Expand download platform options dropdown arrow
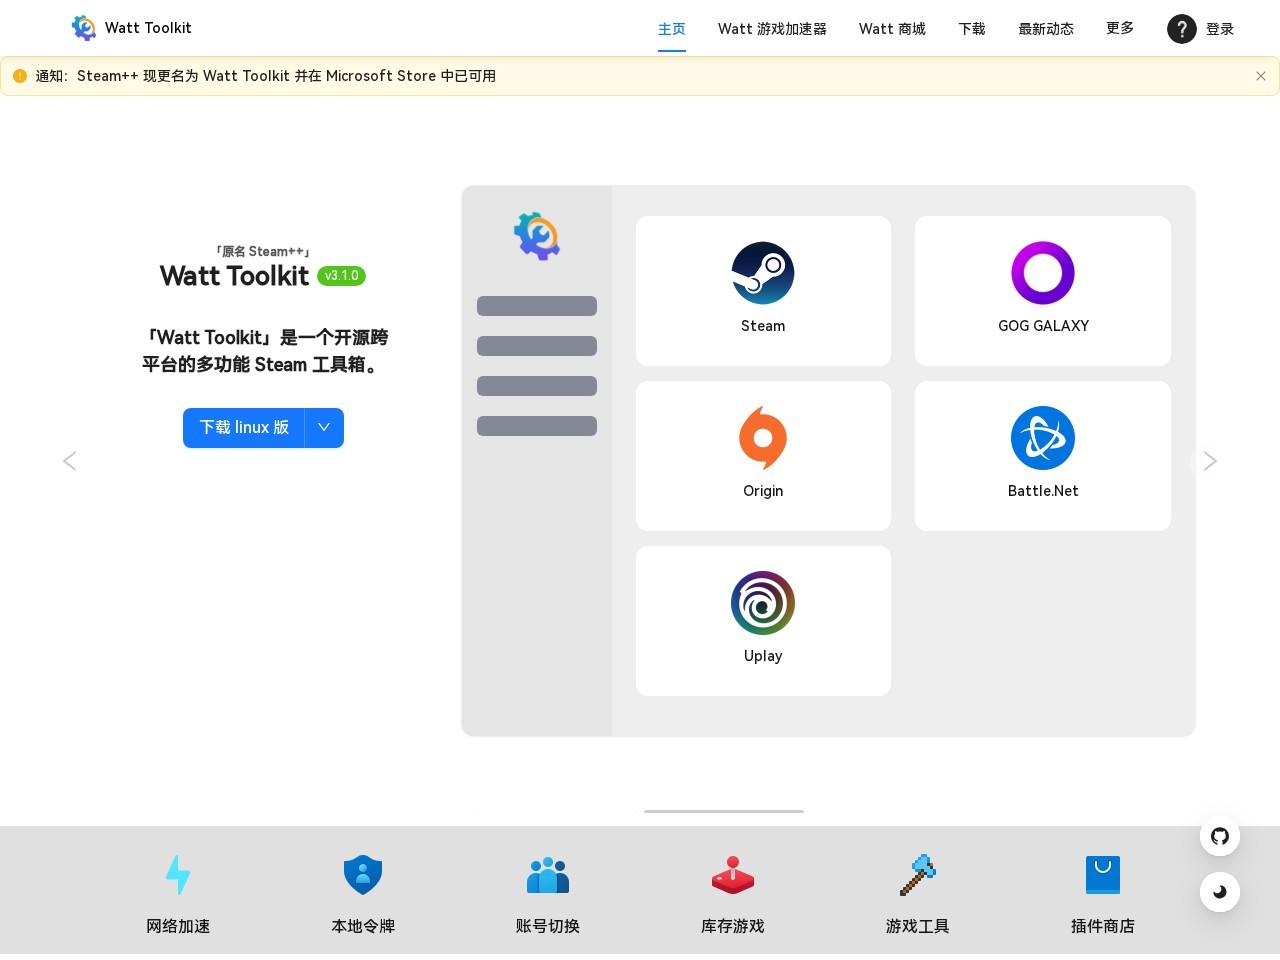The height and width of the screenshot is (960, 1280). coord(324,428)
